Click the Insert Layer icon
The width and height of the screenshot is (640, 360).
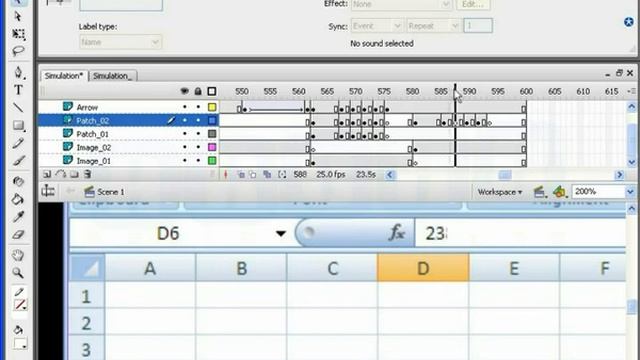pyautogui.click(x=47, y=175)
